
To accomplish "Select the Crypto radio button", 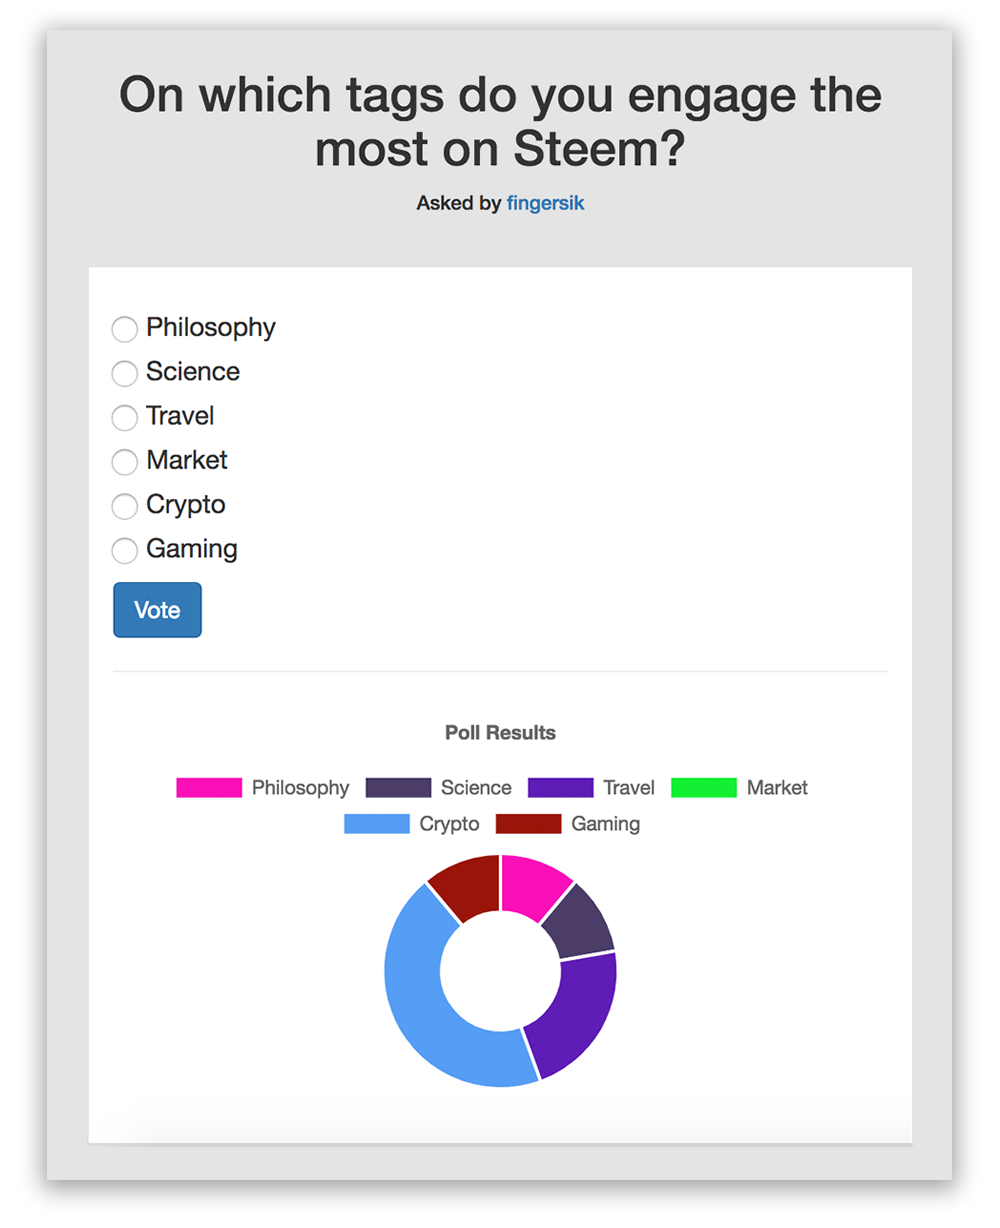I will 124,506.
